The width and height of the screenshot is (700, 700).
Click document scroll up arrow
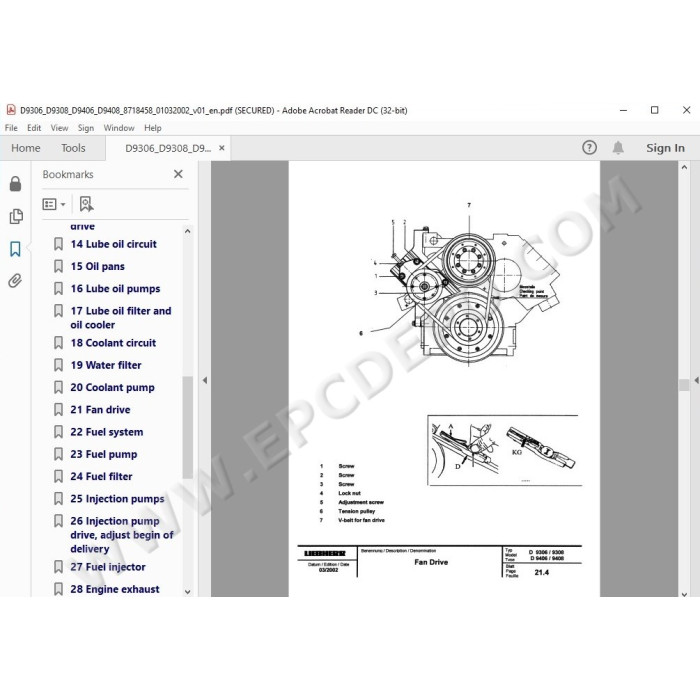click(684, 167)
